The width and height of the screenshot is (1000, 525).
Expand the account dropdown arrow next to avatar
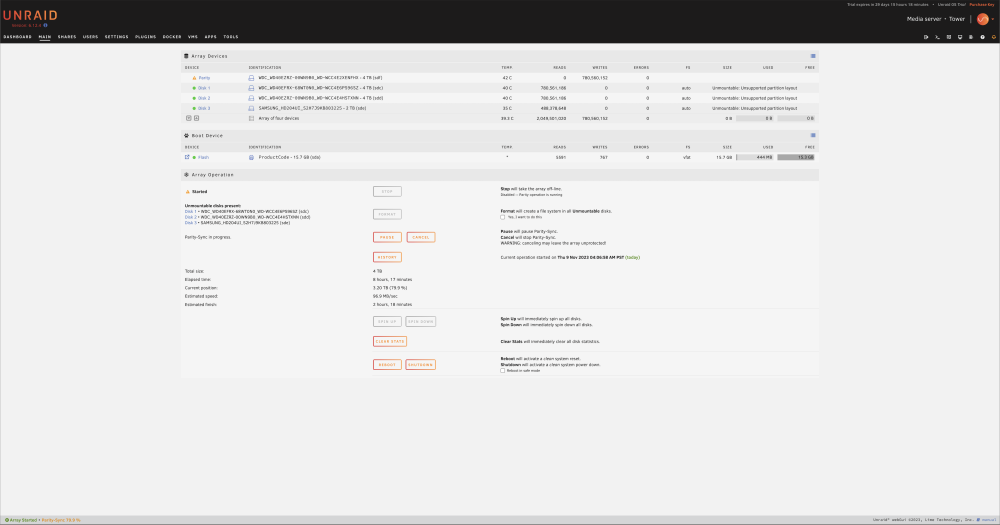point(992,19)
